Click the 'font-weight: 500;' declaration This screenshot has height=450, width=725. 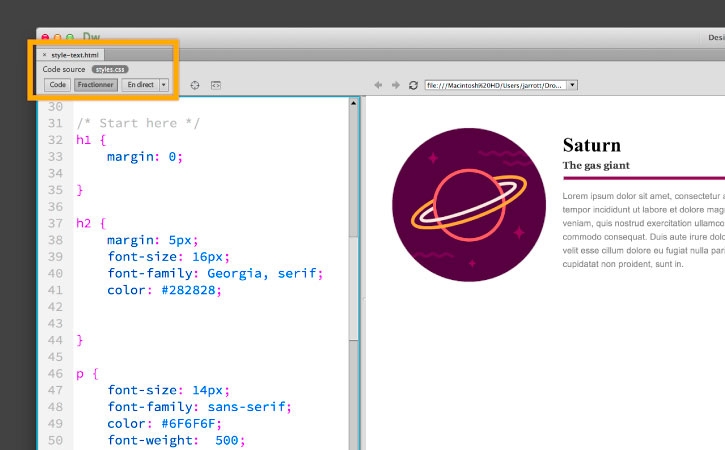[176, 440]
